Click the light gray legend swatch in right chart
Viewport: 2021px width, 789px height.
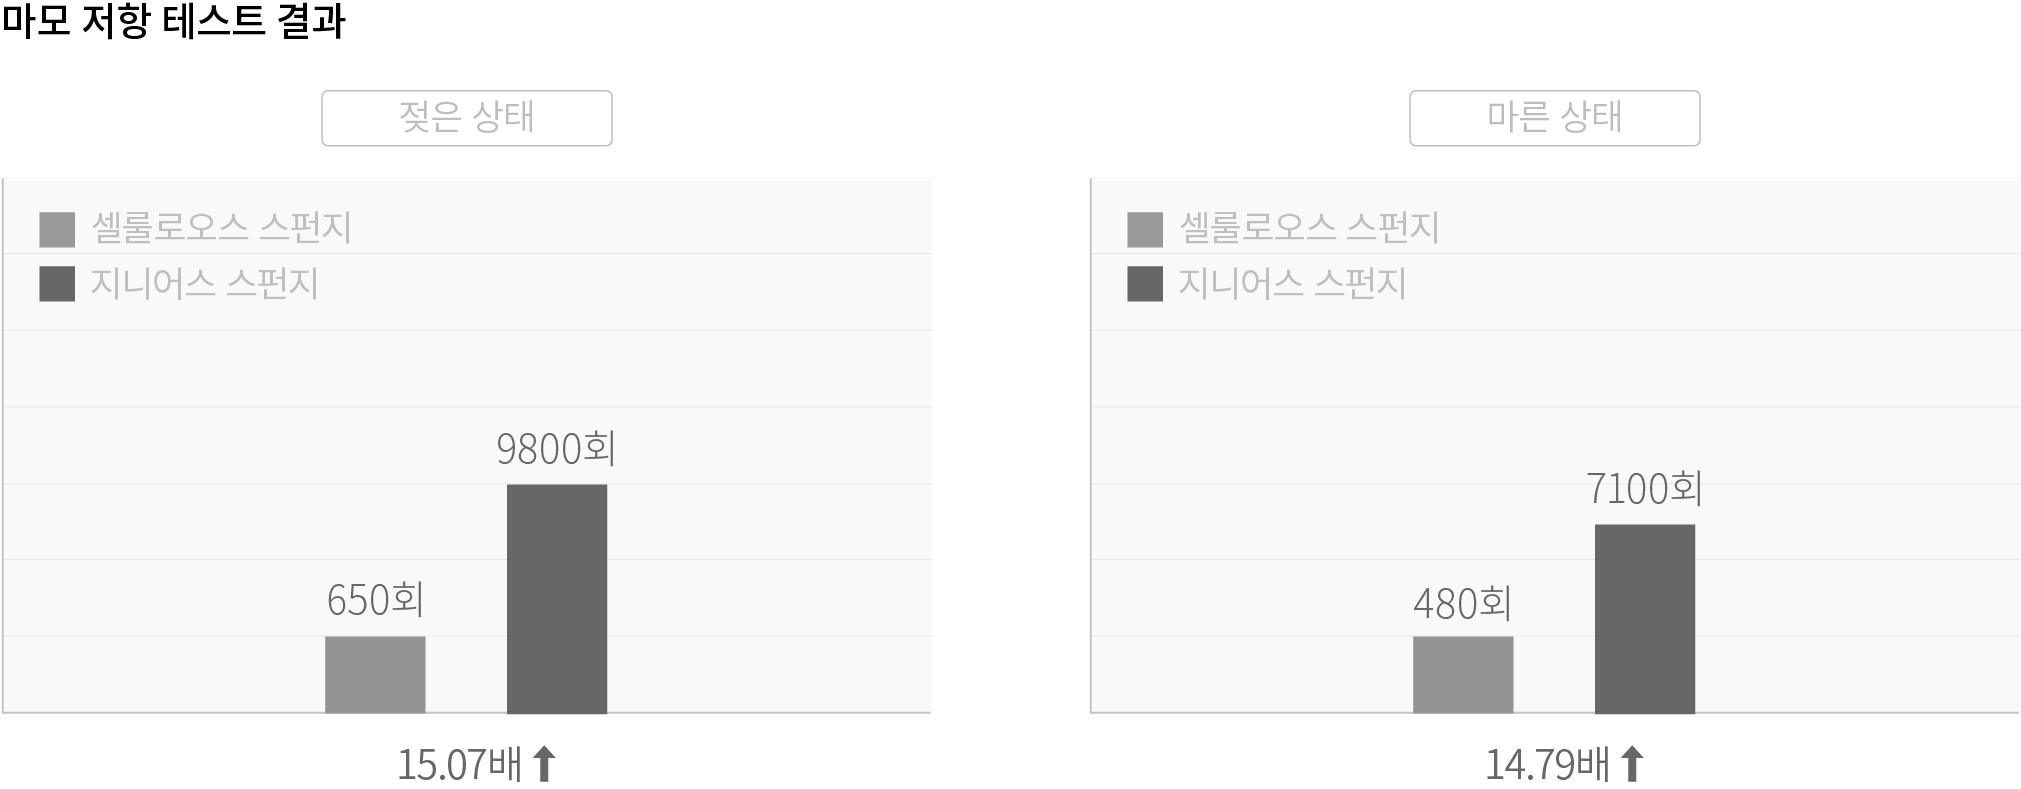pos(1145,229)
